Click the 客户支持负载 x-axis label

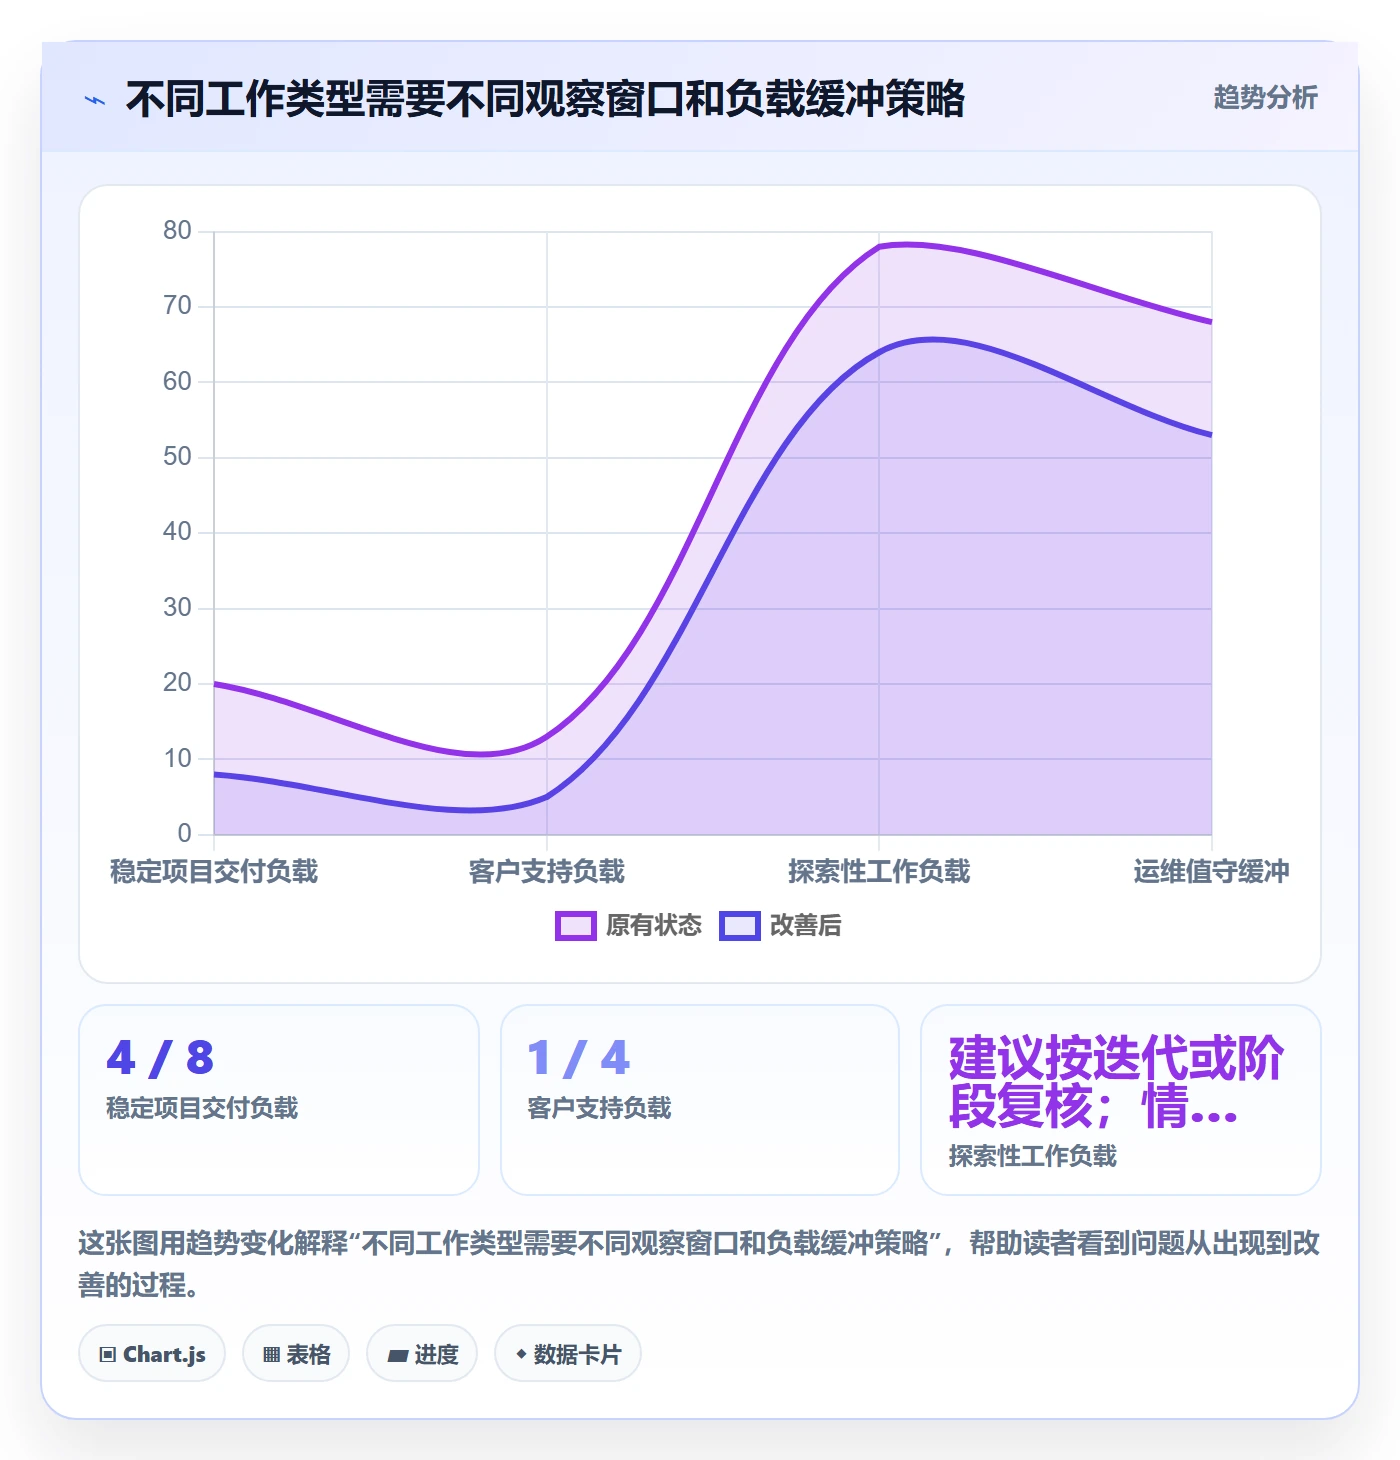click(x=547, y=872)
